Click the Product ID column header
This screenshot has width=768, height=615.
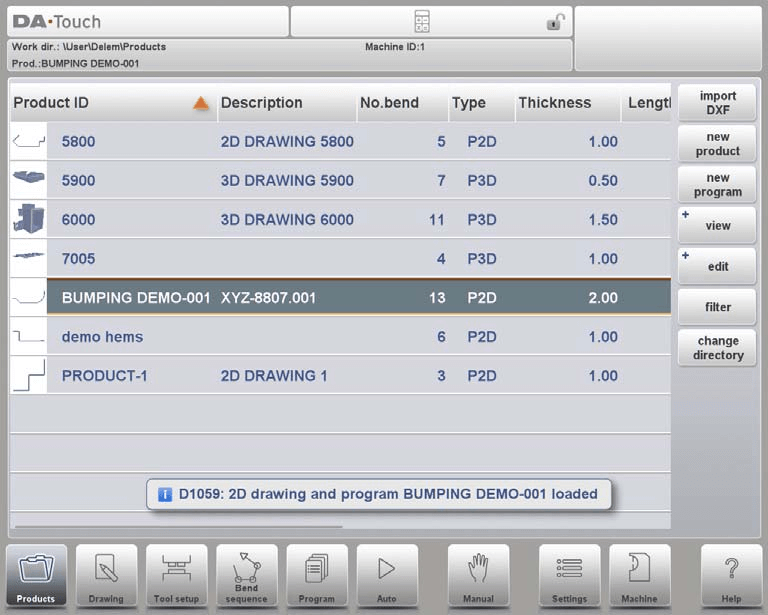point(113,103)
